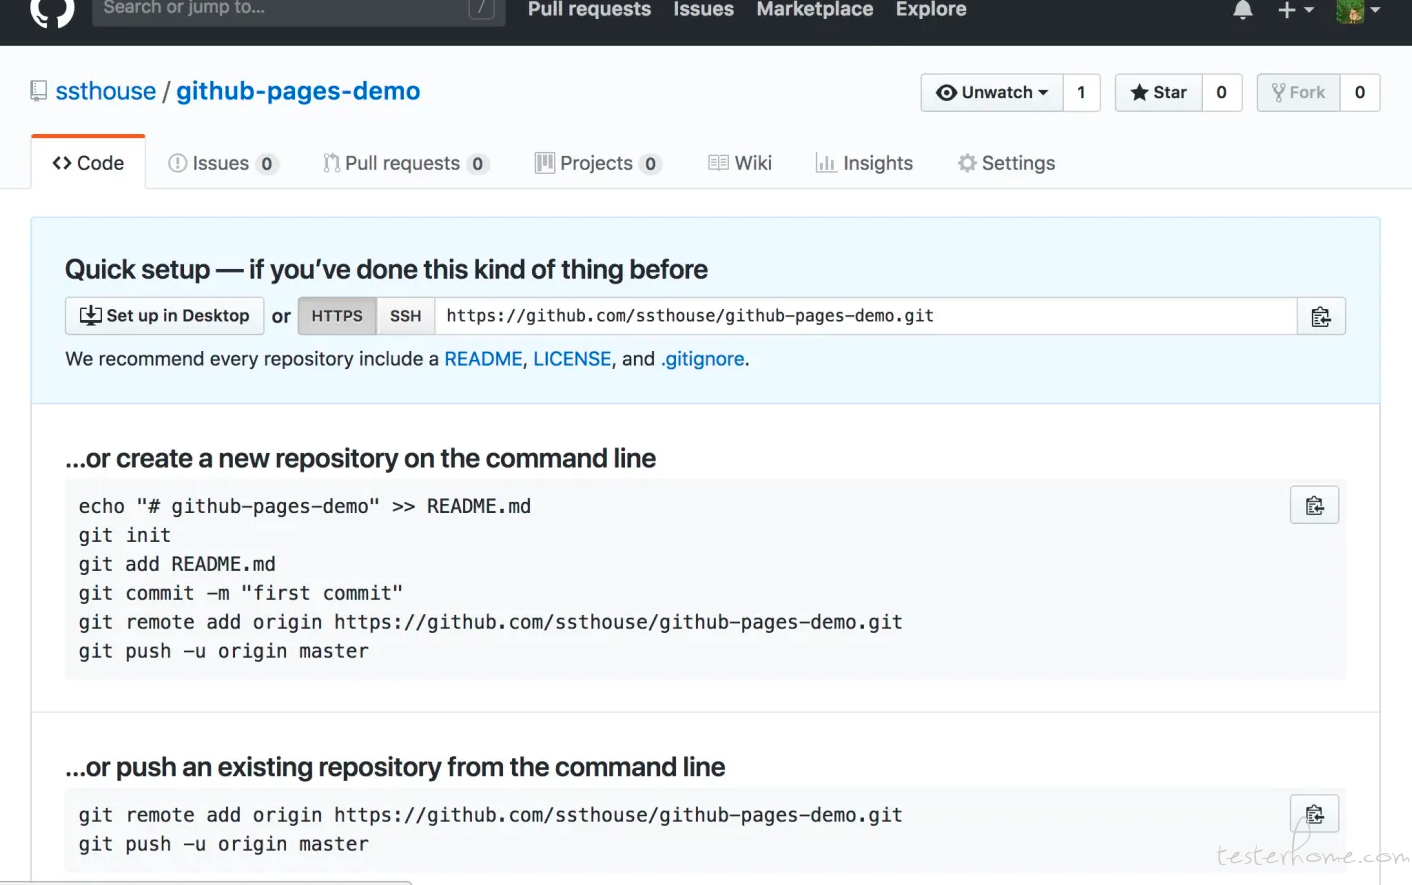
Task: Select the HTTPS clone protocol
Action: point(337,316)
